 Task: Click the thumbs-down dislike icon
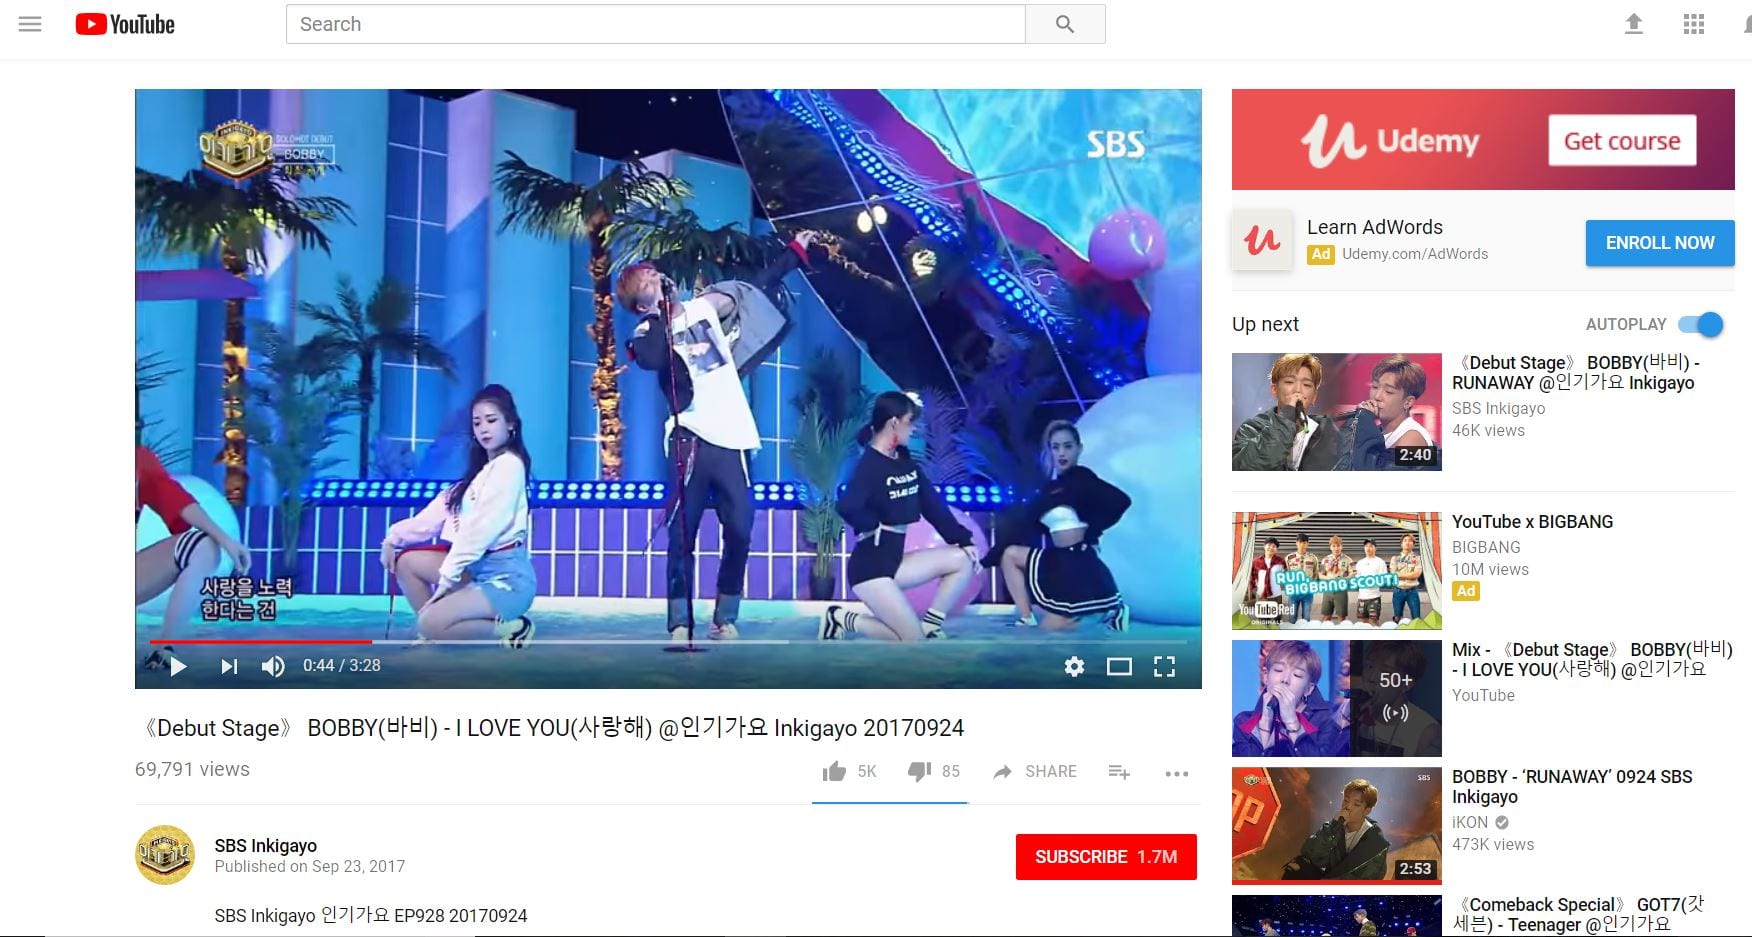click(x=918, y=770)
